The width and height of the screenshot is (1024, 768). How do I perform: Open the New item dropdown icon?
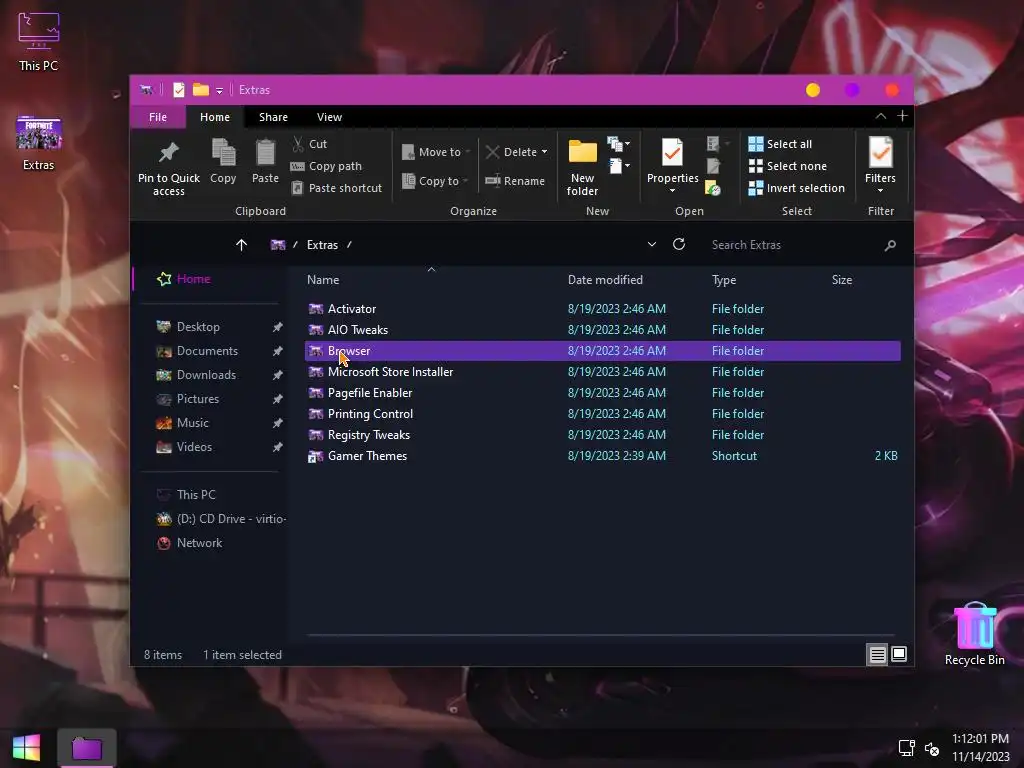pyautogui.click(x=618, y=144)
